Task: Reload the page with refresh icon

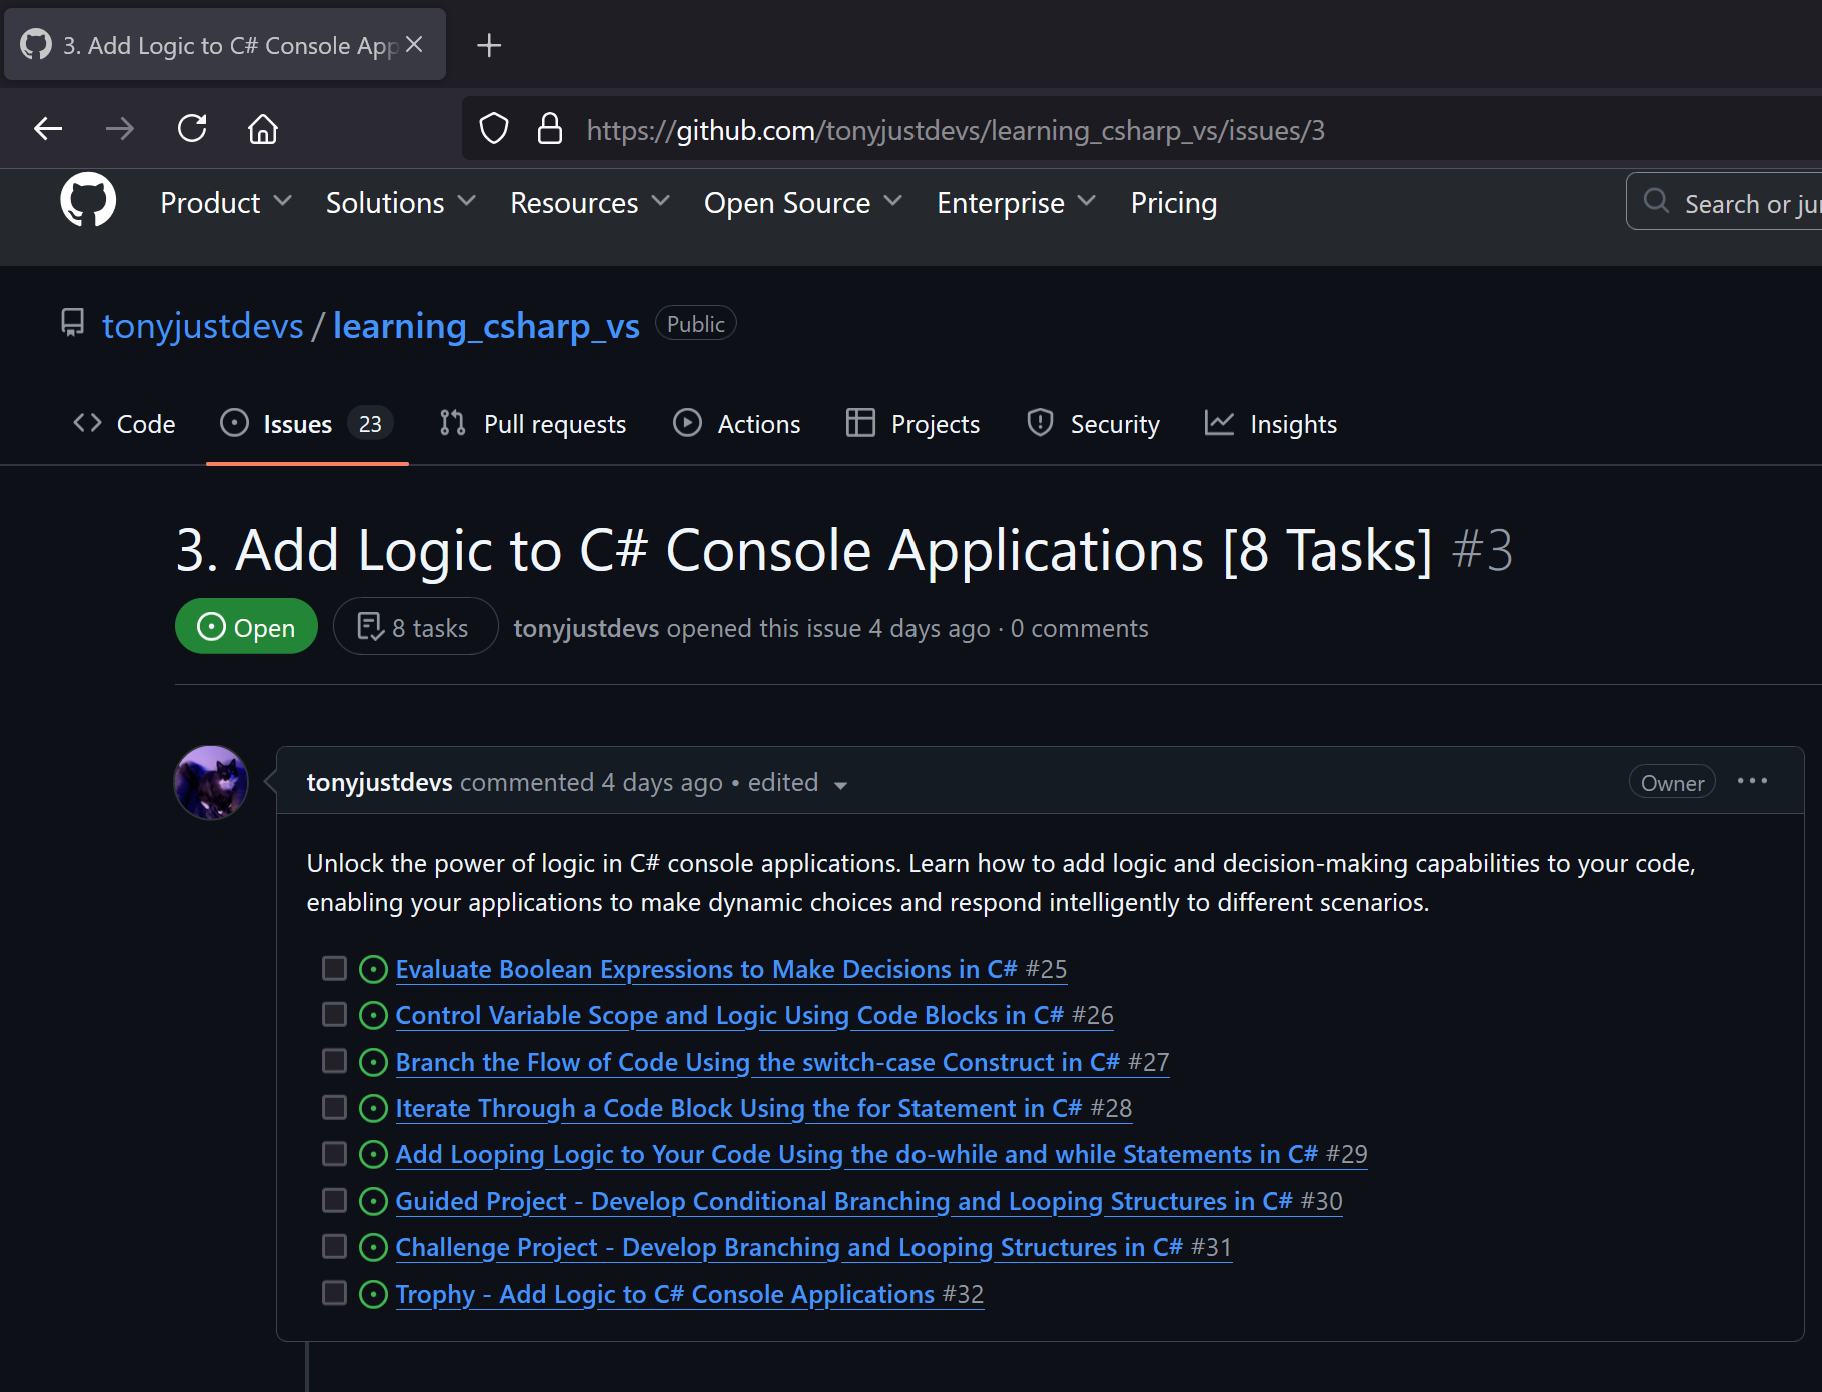Action: click(192, 129)
